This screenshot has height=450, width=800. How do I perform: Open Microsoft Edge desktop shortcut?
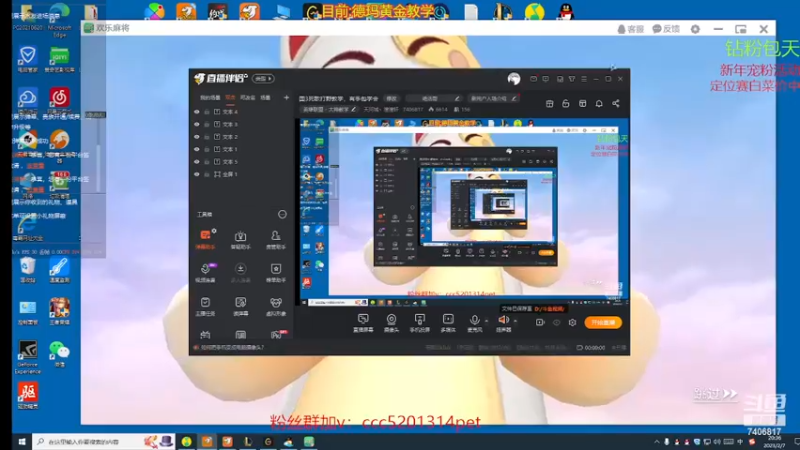point(59,19)
